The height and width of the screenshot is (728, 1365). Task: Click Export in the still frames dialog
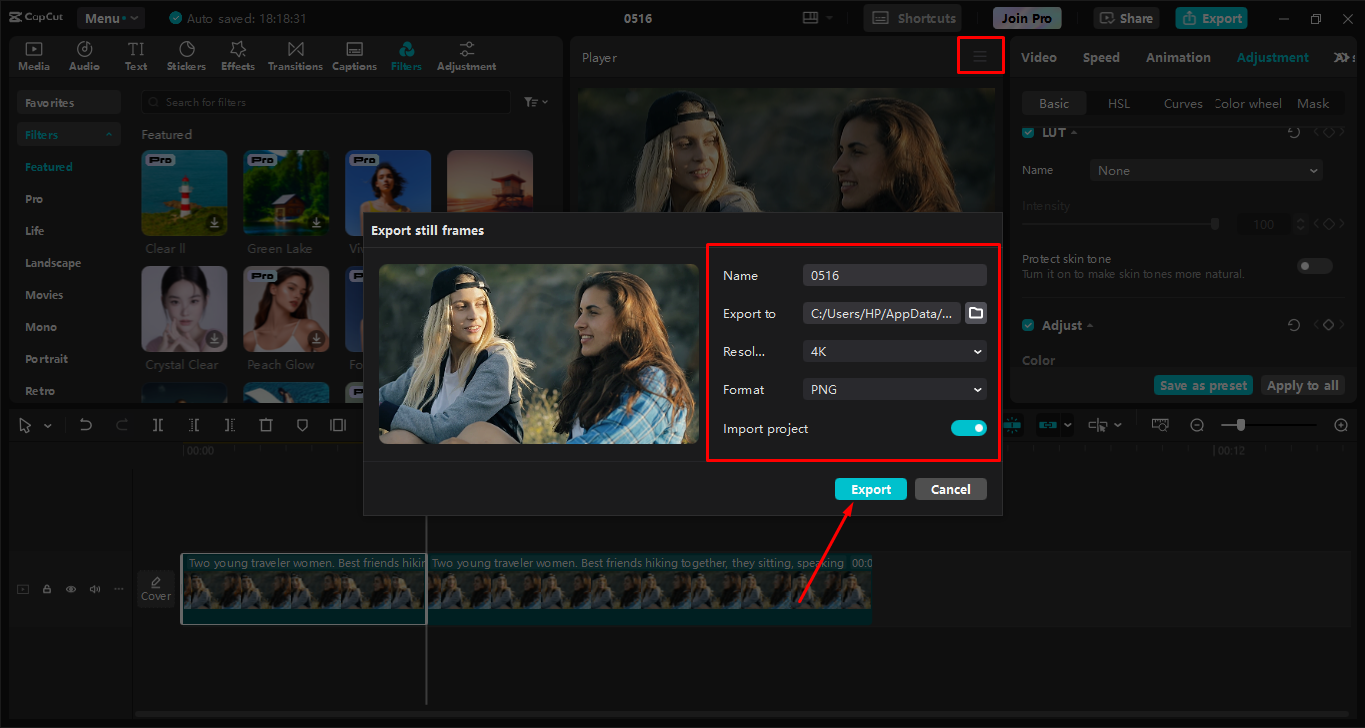pos(870,488)
